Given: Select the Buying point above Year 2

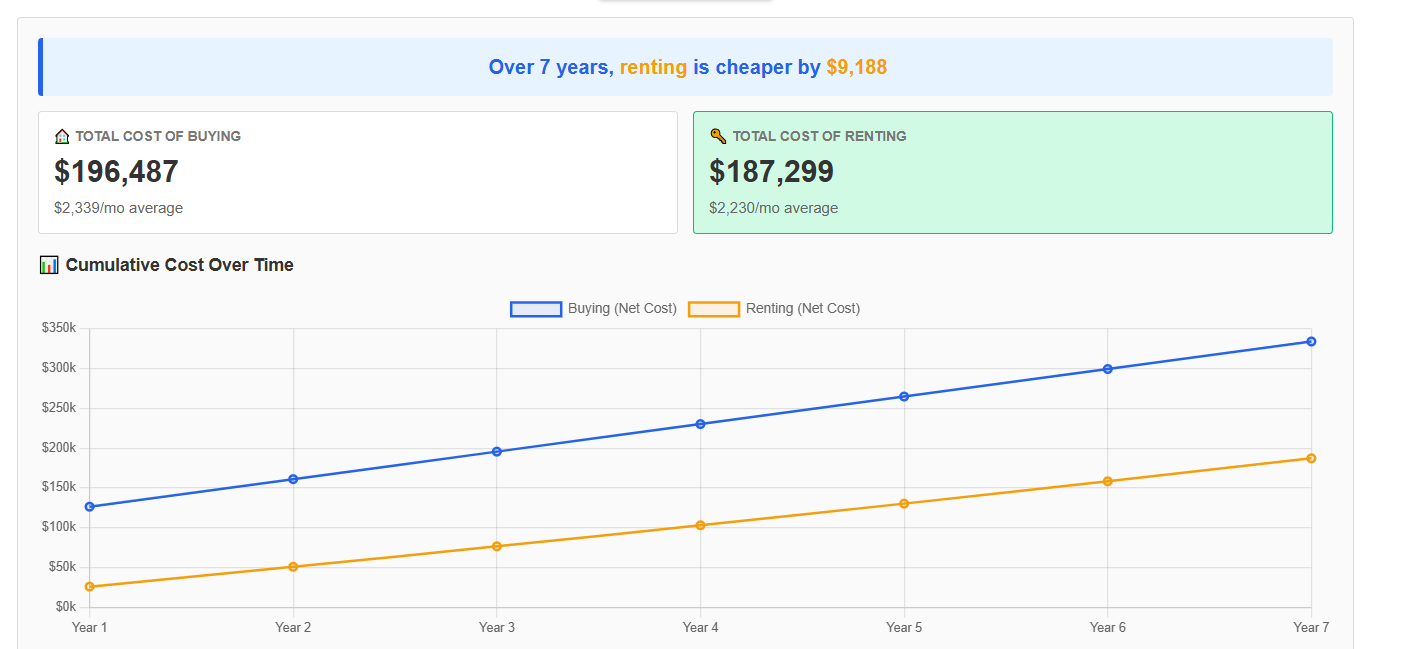Looking at the screenshot, I should tap(293, 478).
